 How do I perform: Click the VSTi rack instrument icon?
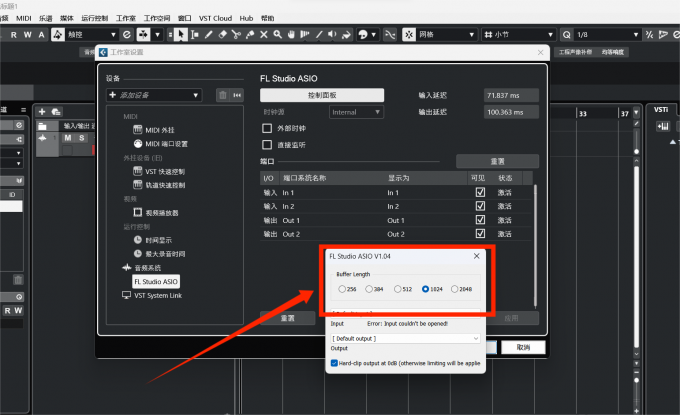pos(662,126)
